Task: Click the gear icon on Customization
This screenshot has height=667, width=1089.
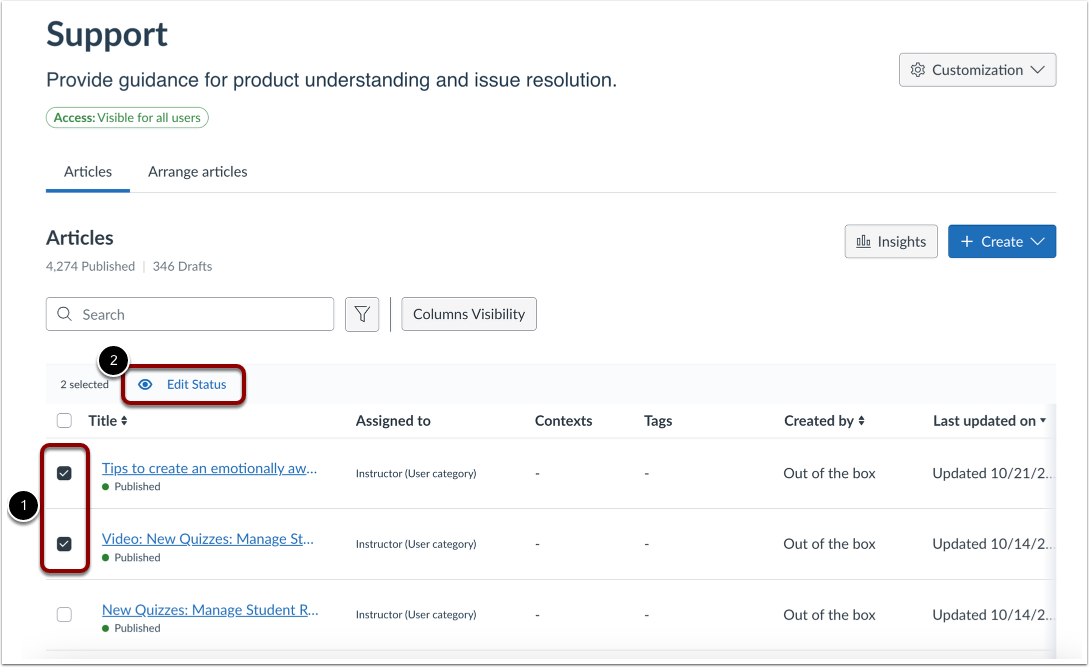Action: click(918, 70)
